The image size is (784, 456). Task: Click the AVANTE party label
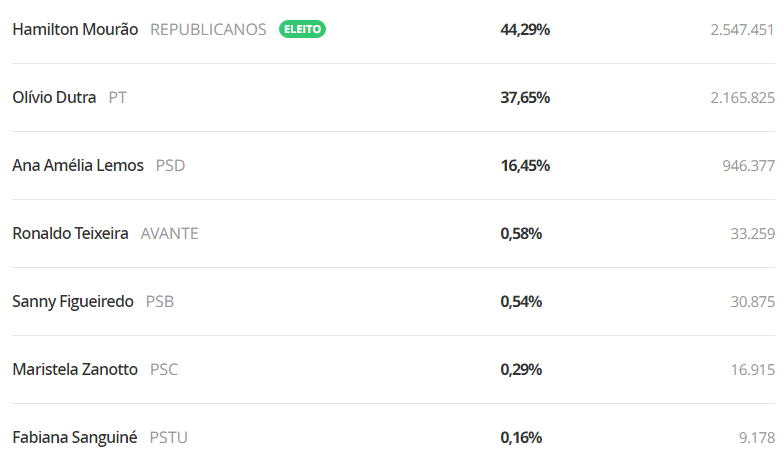[170, 234]
